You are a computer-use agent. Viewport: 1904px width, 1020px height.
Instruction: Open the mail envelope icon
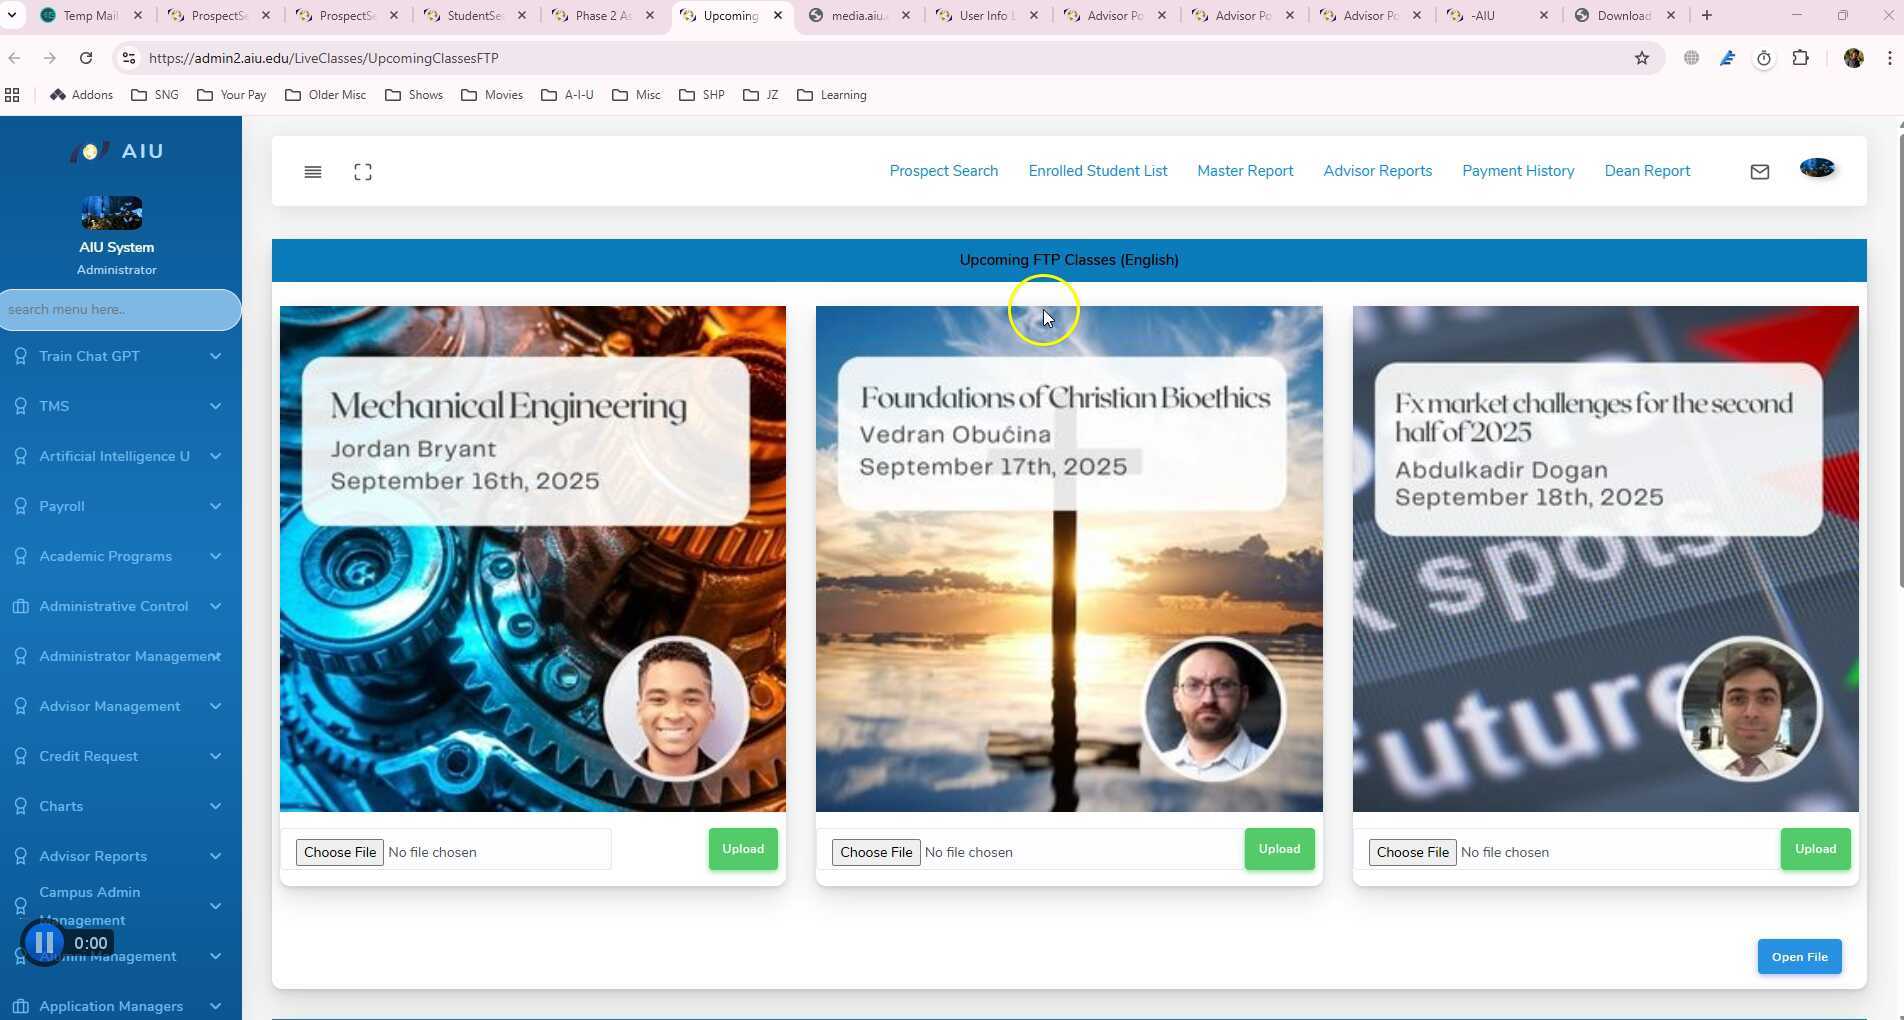coord(1759,172)
